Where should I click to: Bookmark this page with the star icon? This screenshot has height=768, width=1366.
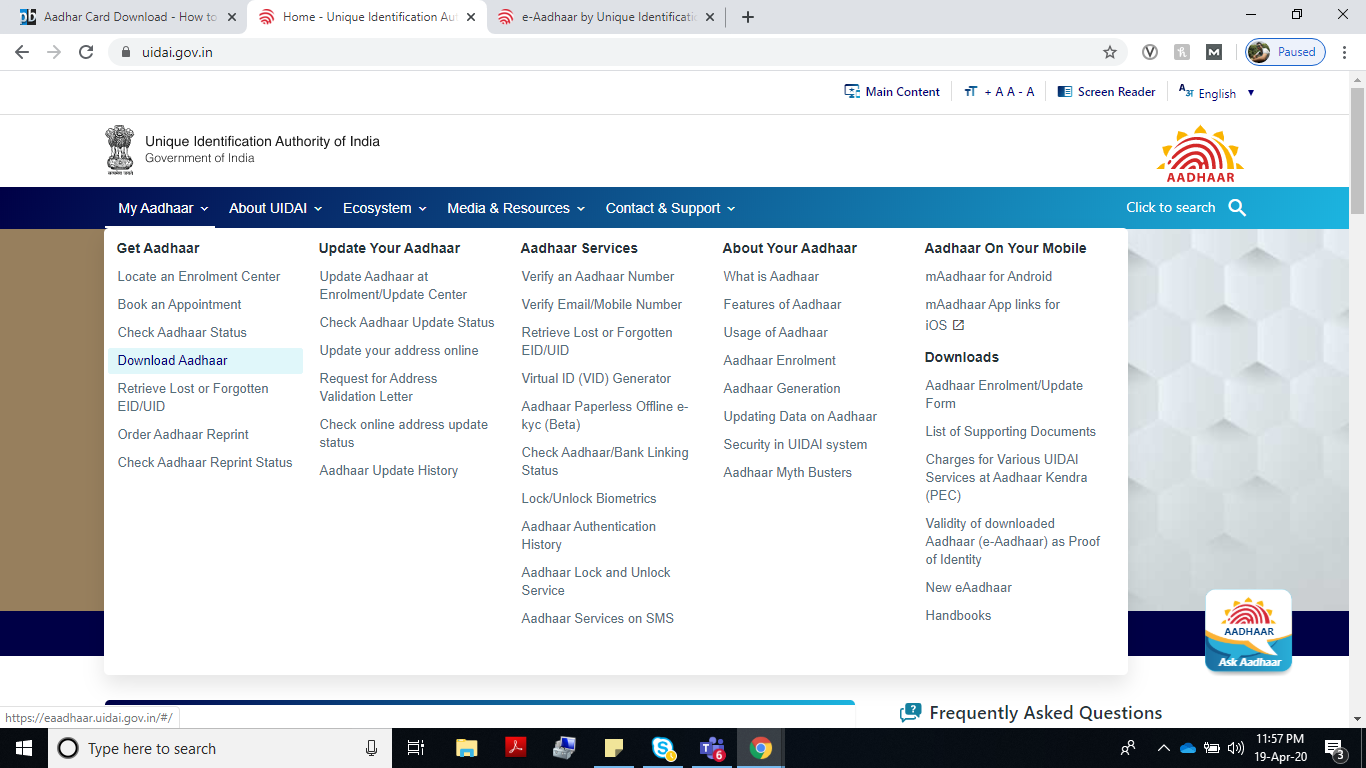(x=1110, y=52)
